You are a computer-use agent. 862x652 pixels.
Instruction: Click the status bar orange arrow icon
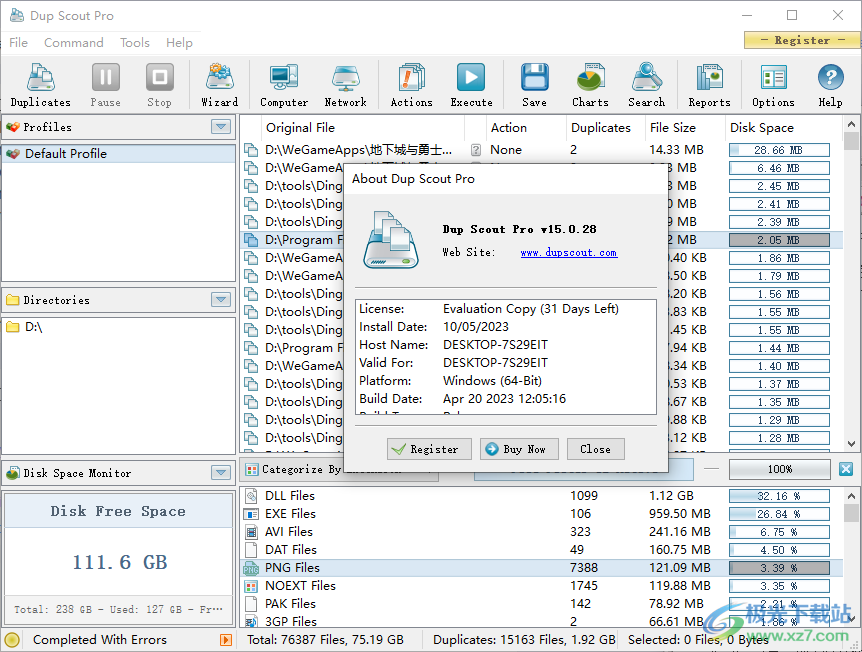point(225,640)
